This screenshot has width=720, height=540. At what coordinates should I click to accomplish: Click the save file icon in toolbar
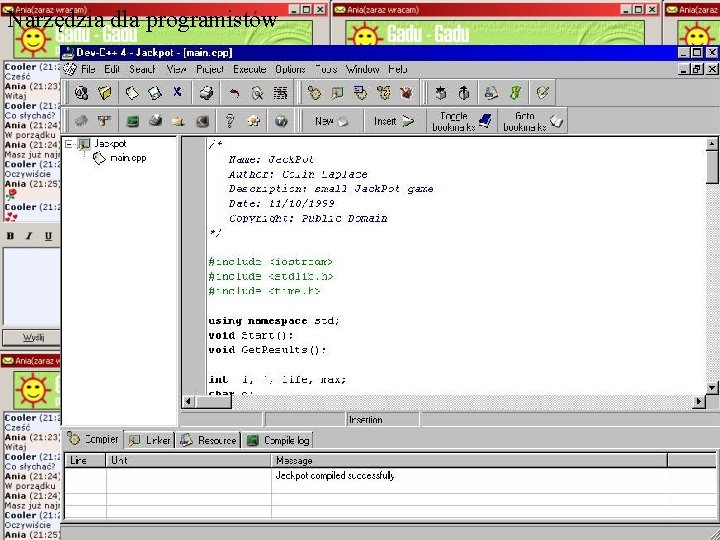click(x=155, y=93)
